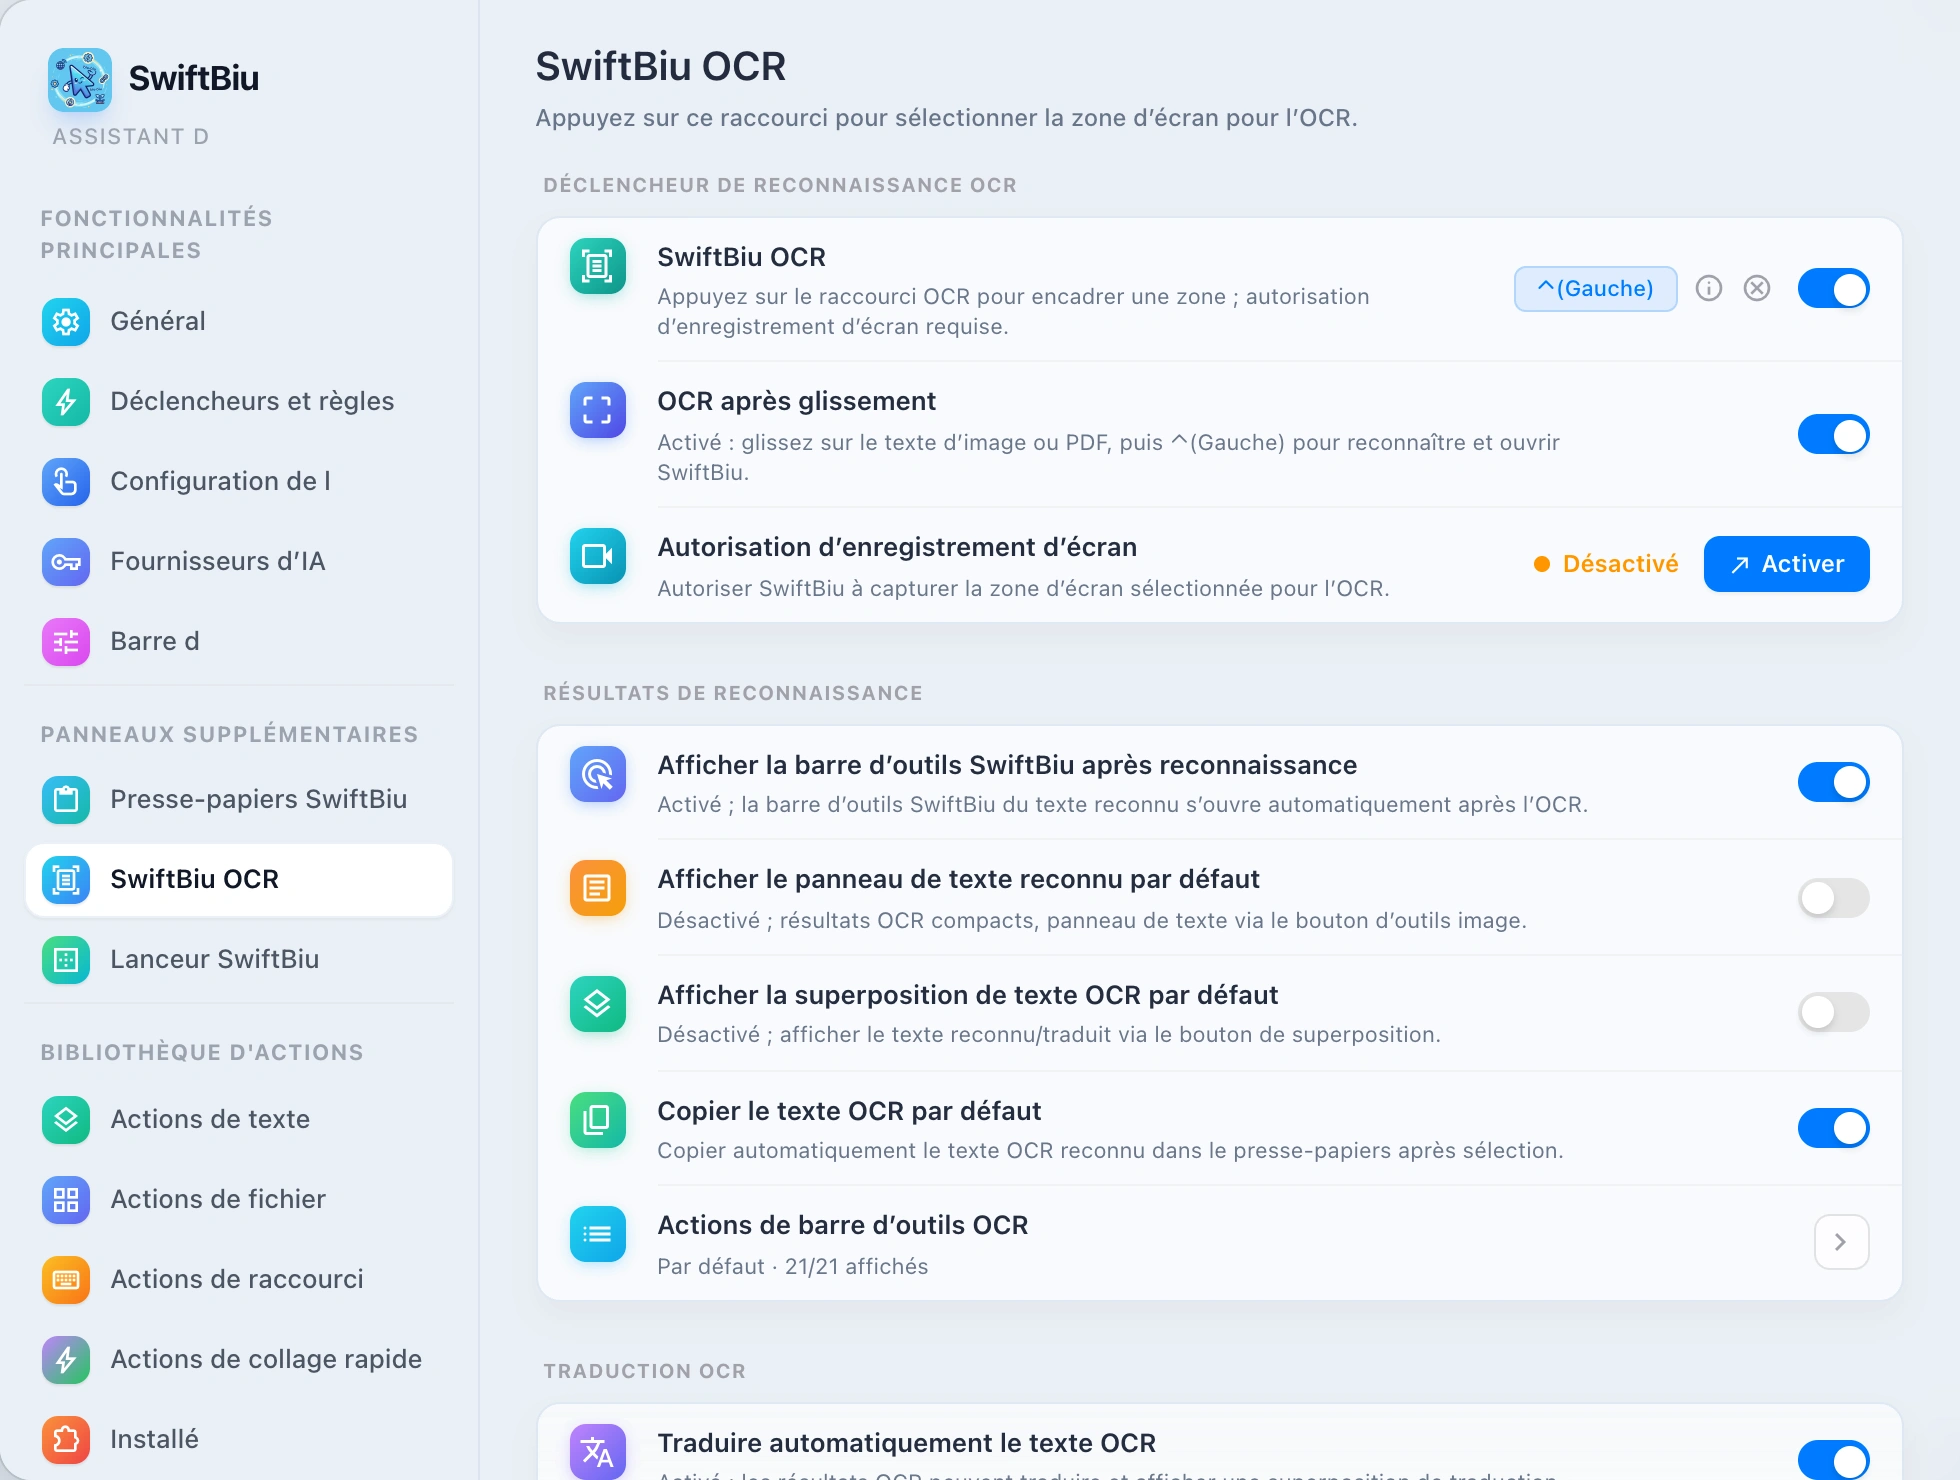Select the Configuration de l label
The width and height of the screenshot is (1960, 1480).
(220, 481)
